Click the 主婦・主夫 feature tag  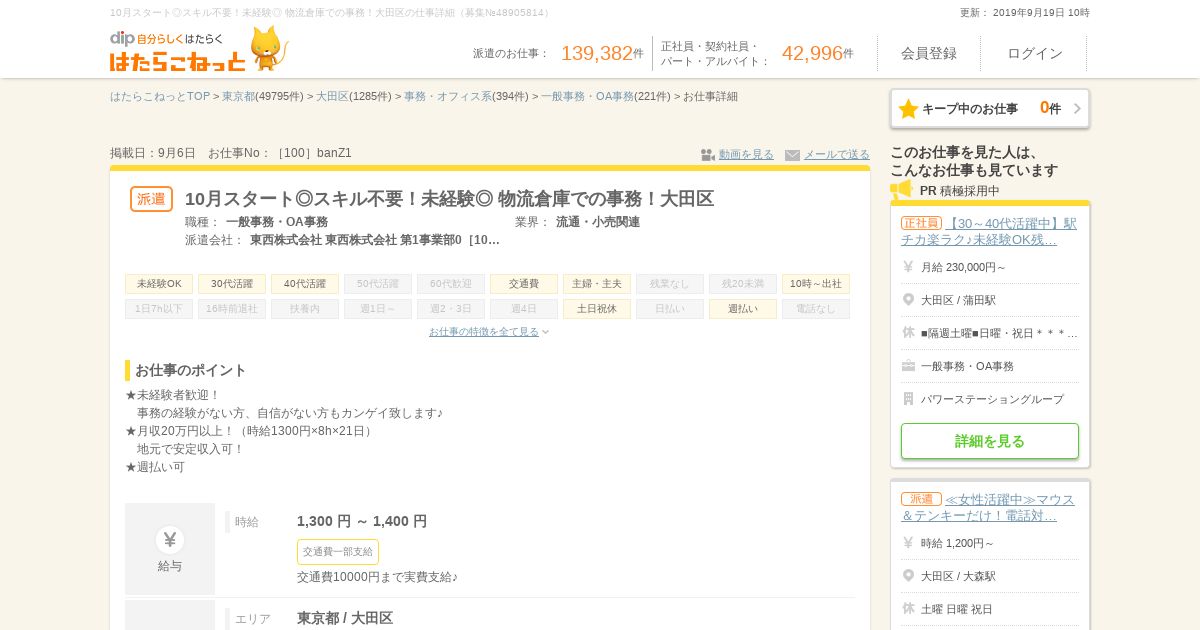597,284
